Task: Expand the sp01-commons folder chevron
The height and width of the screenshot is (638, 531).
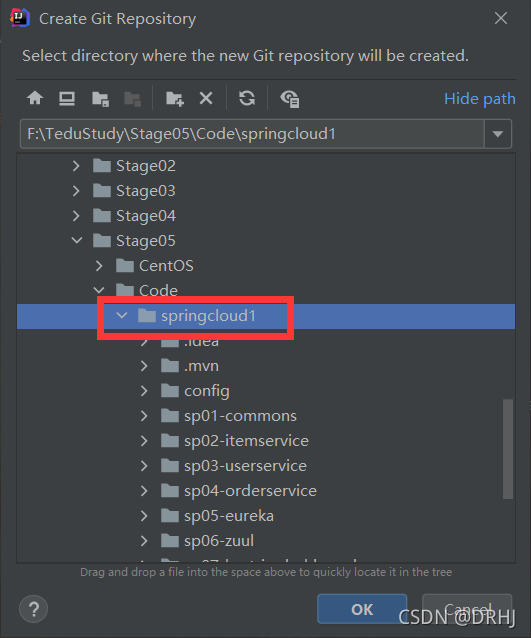Action: pyautogui.click(x=144, y=416)
